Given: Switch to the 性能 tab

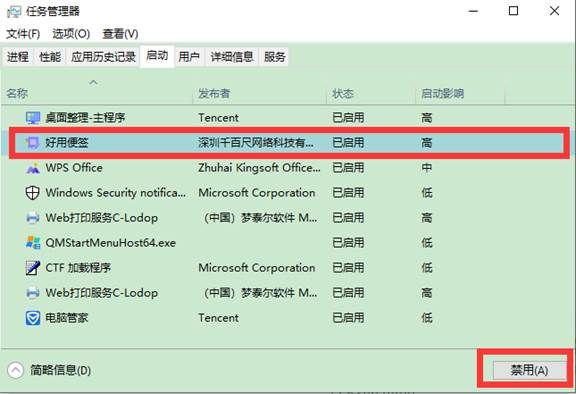Looking at the screenshot, I should click(x=50, y=57).
